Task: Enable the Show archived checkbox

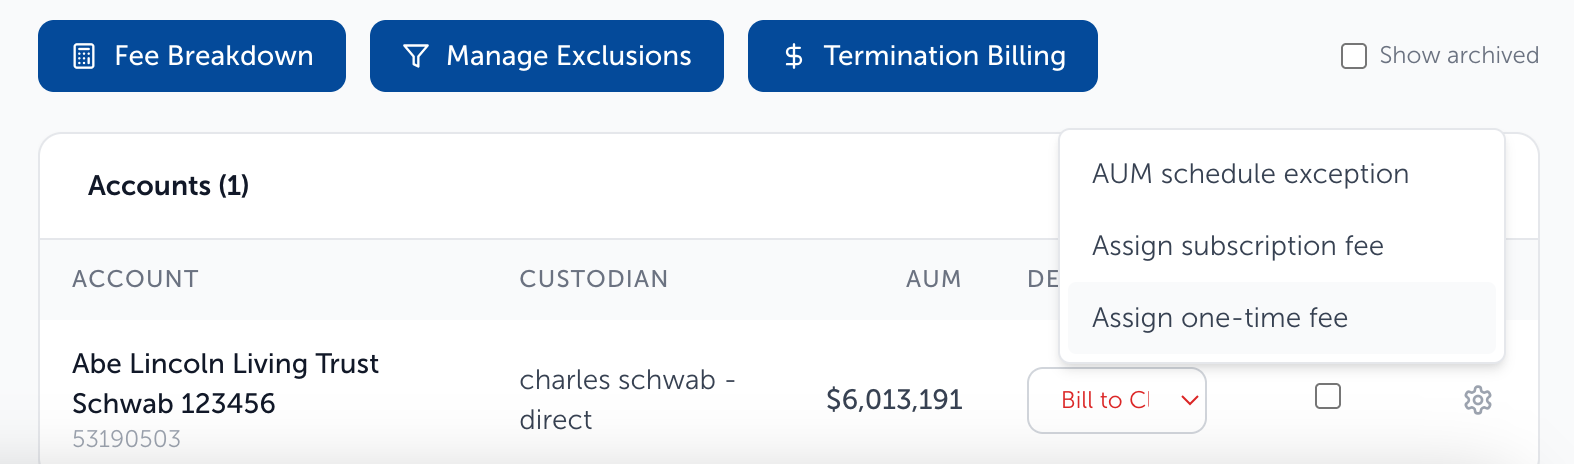Action: pyautogui.click(x=1353, y=56)
